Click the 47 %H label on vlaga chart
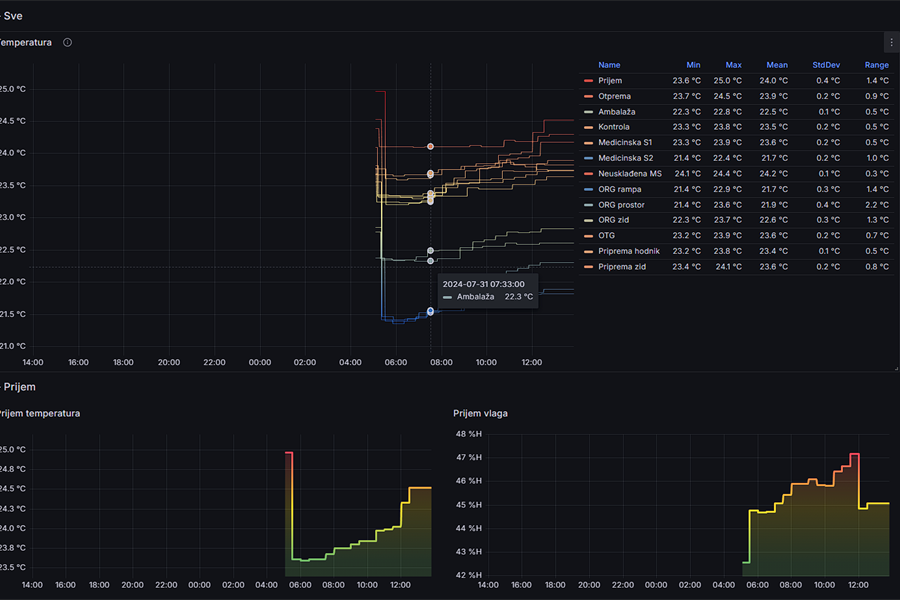This screenshot has width=900, height=600. coord(469,458)
